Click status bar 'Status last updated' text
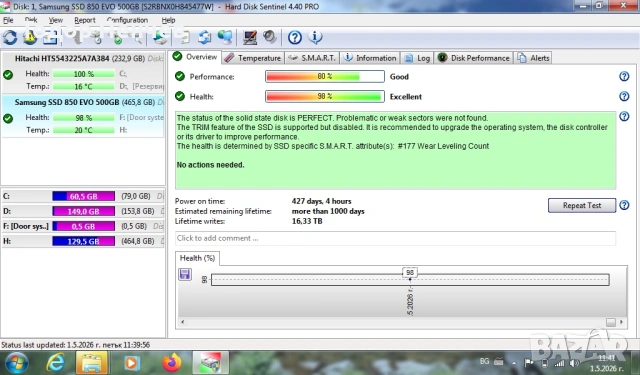Screen dimensions: 640x375 pyautogui.click(x=76, y=345)
